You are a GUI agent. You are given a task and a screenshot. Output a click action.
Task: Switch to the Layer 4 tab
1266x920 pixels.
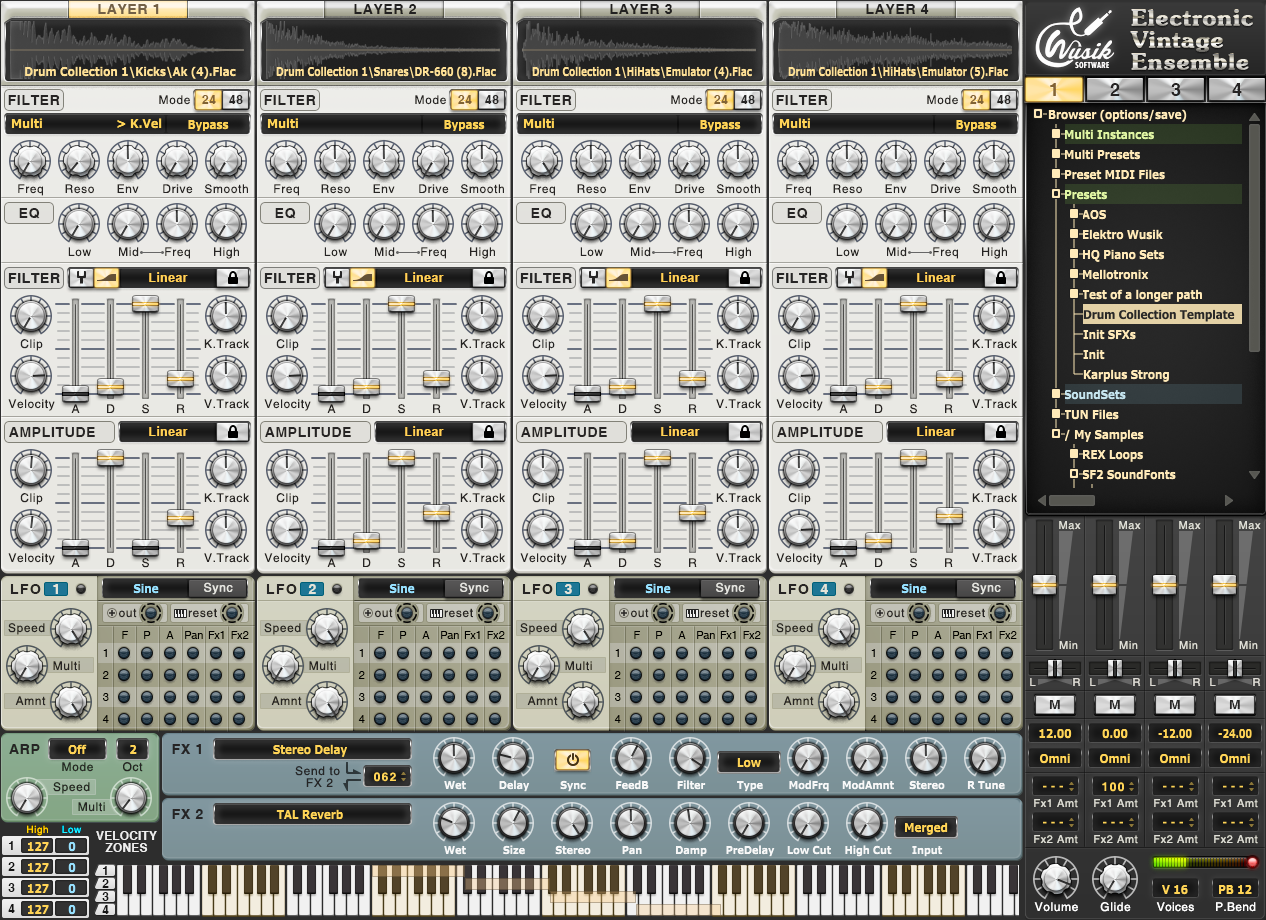896,9
